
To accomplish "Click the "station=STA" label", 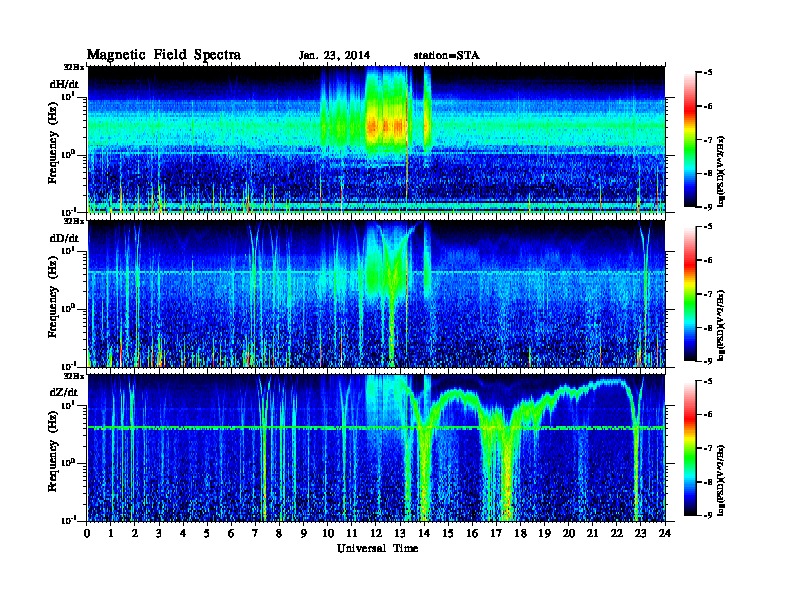I will 446,55.
